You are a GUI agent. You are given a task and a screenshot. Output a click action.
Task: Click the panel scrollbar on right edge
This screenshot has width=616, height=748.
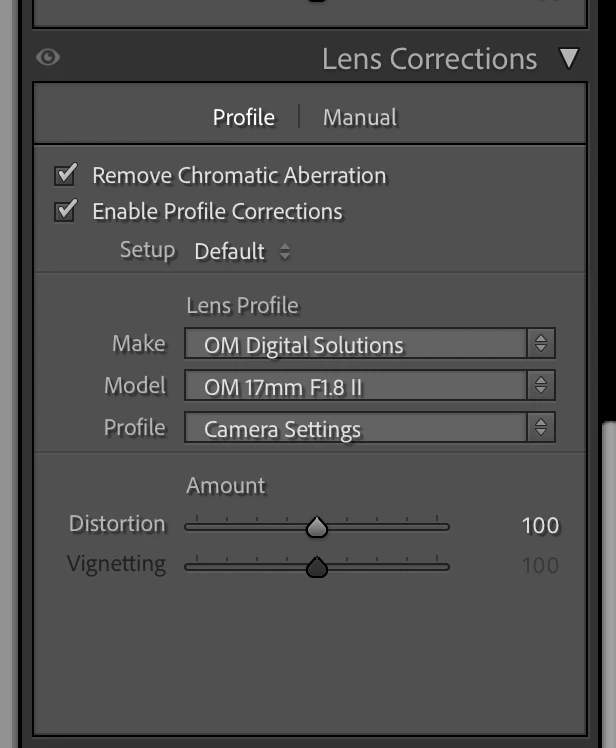tap(609, 584)
